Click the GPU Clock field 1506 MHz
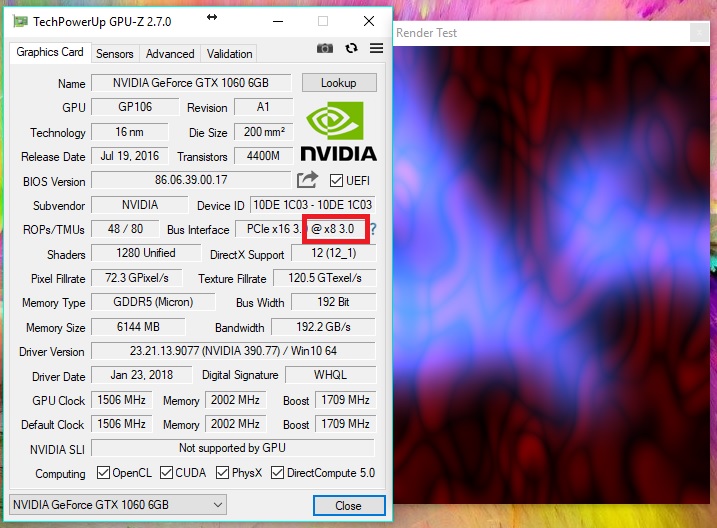The image size is (717, 528). coord(122,400)
